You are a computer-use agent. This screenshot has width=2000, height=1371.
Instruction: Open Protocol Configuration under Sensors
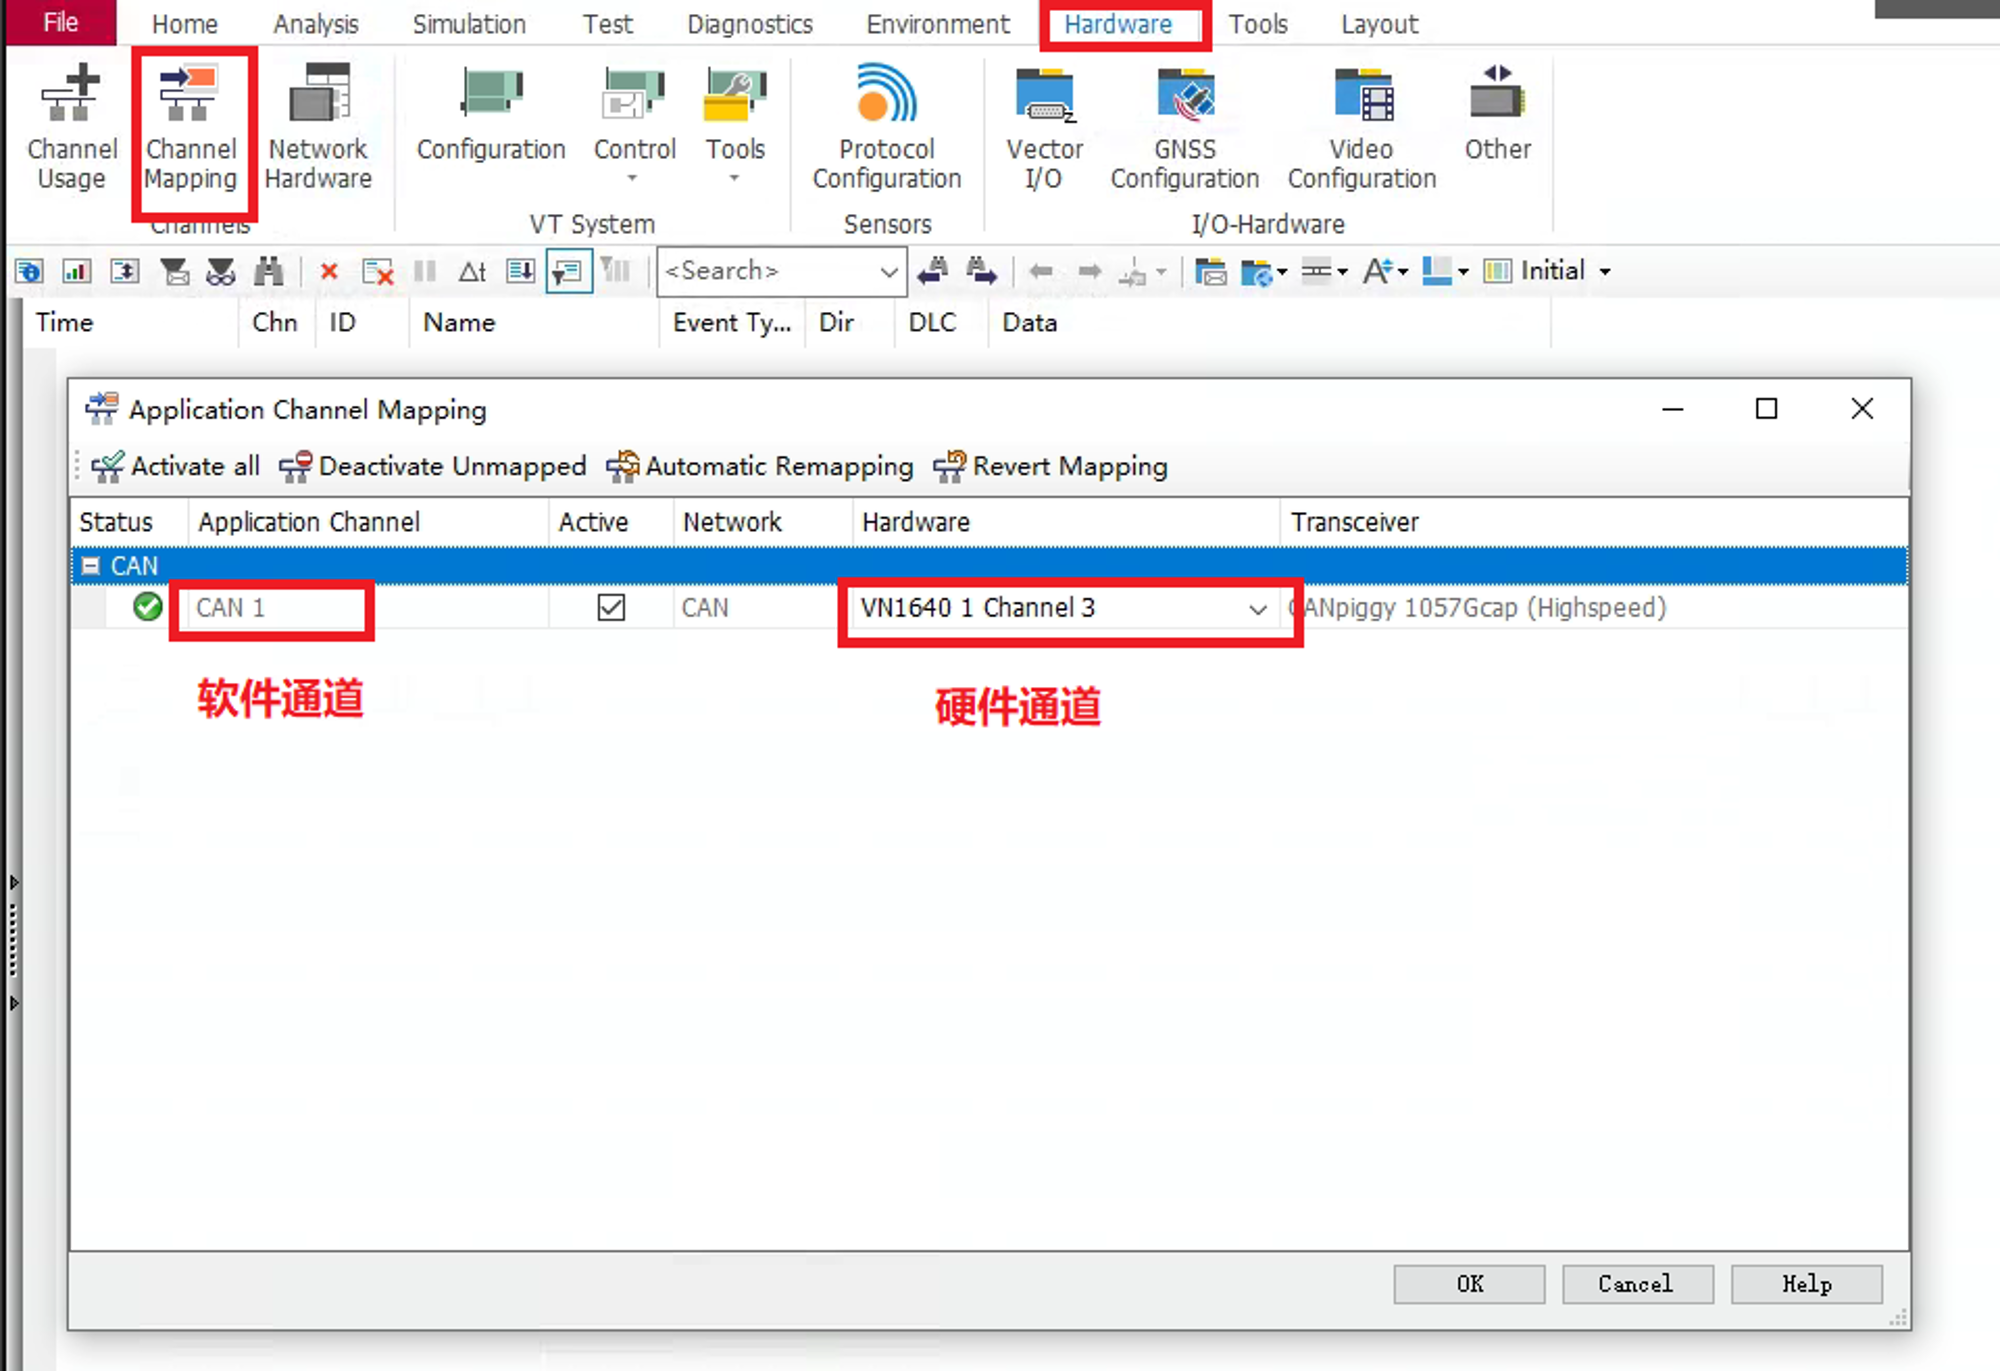(x=886, y=127)
